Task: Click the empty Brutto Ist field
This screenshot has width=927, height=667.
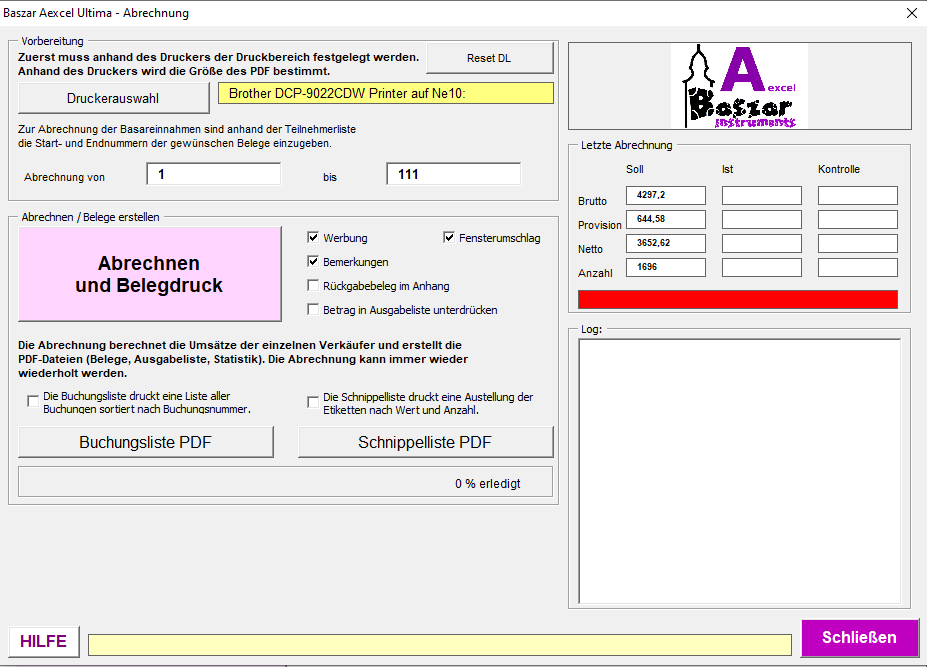Action: [x=762, y=195]
